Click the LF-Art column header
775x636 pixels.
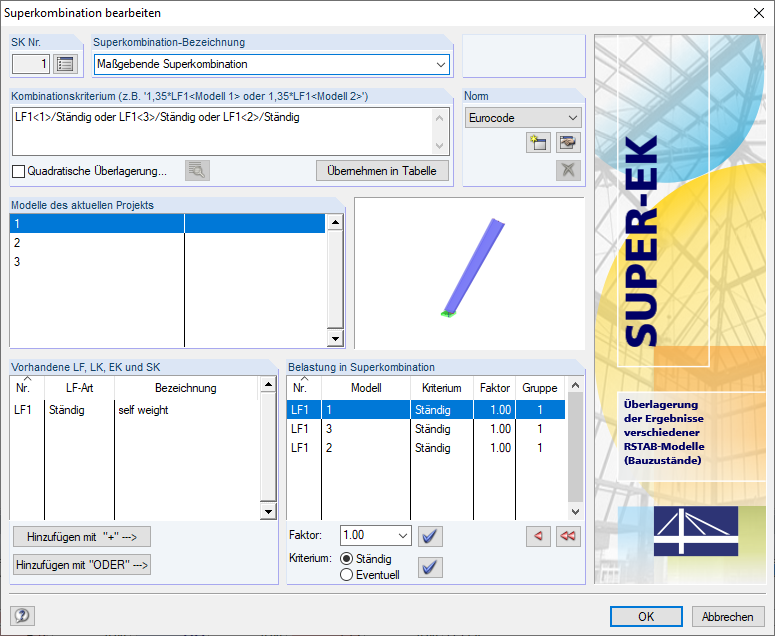[x=80, y=388]
